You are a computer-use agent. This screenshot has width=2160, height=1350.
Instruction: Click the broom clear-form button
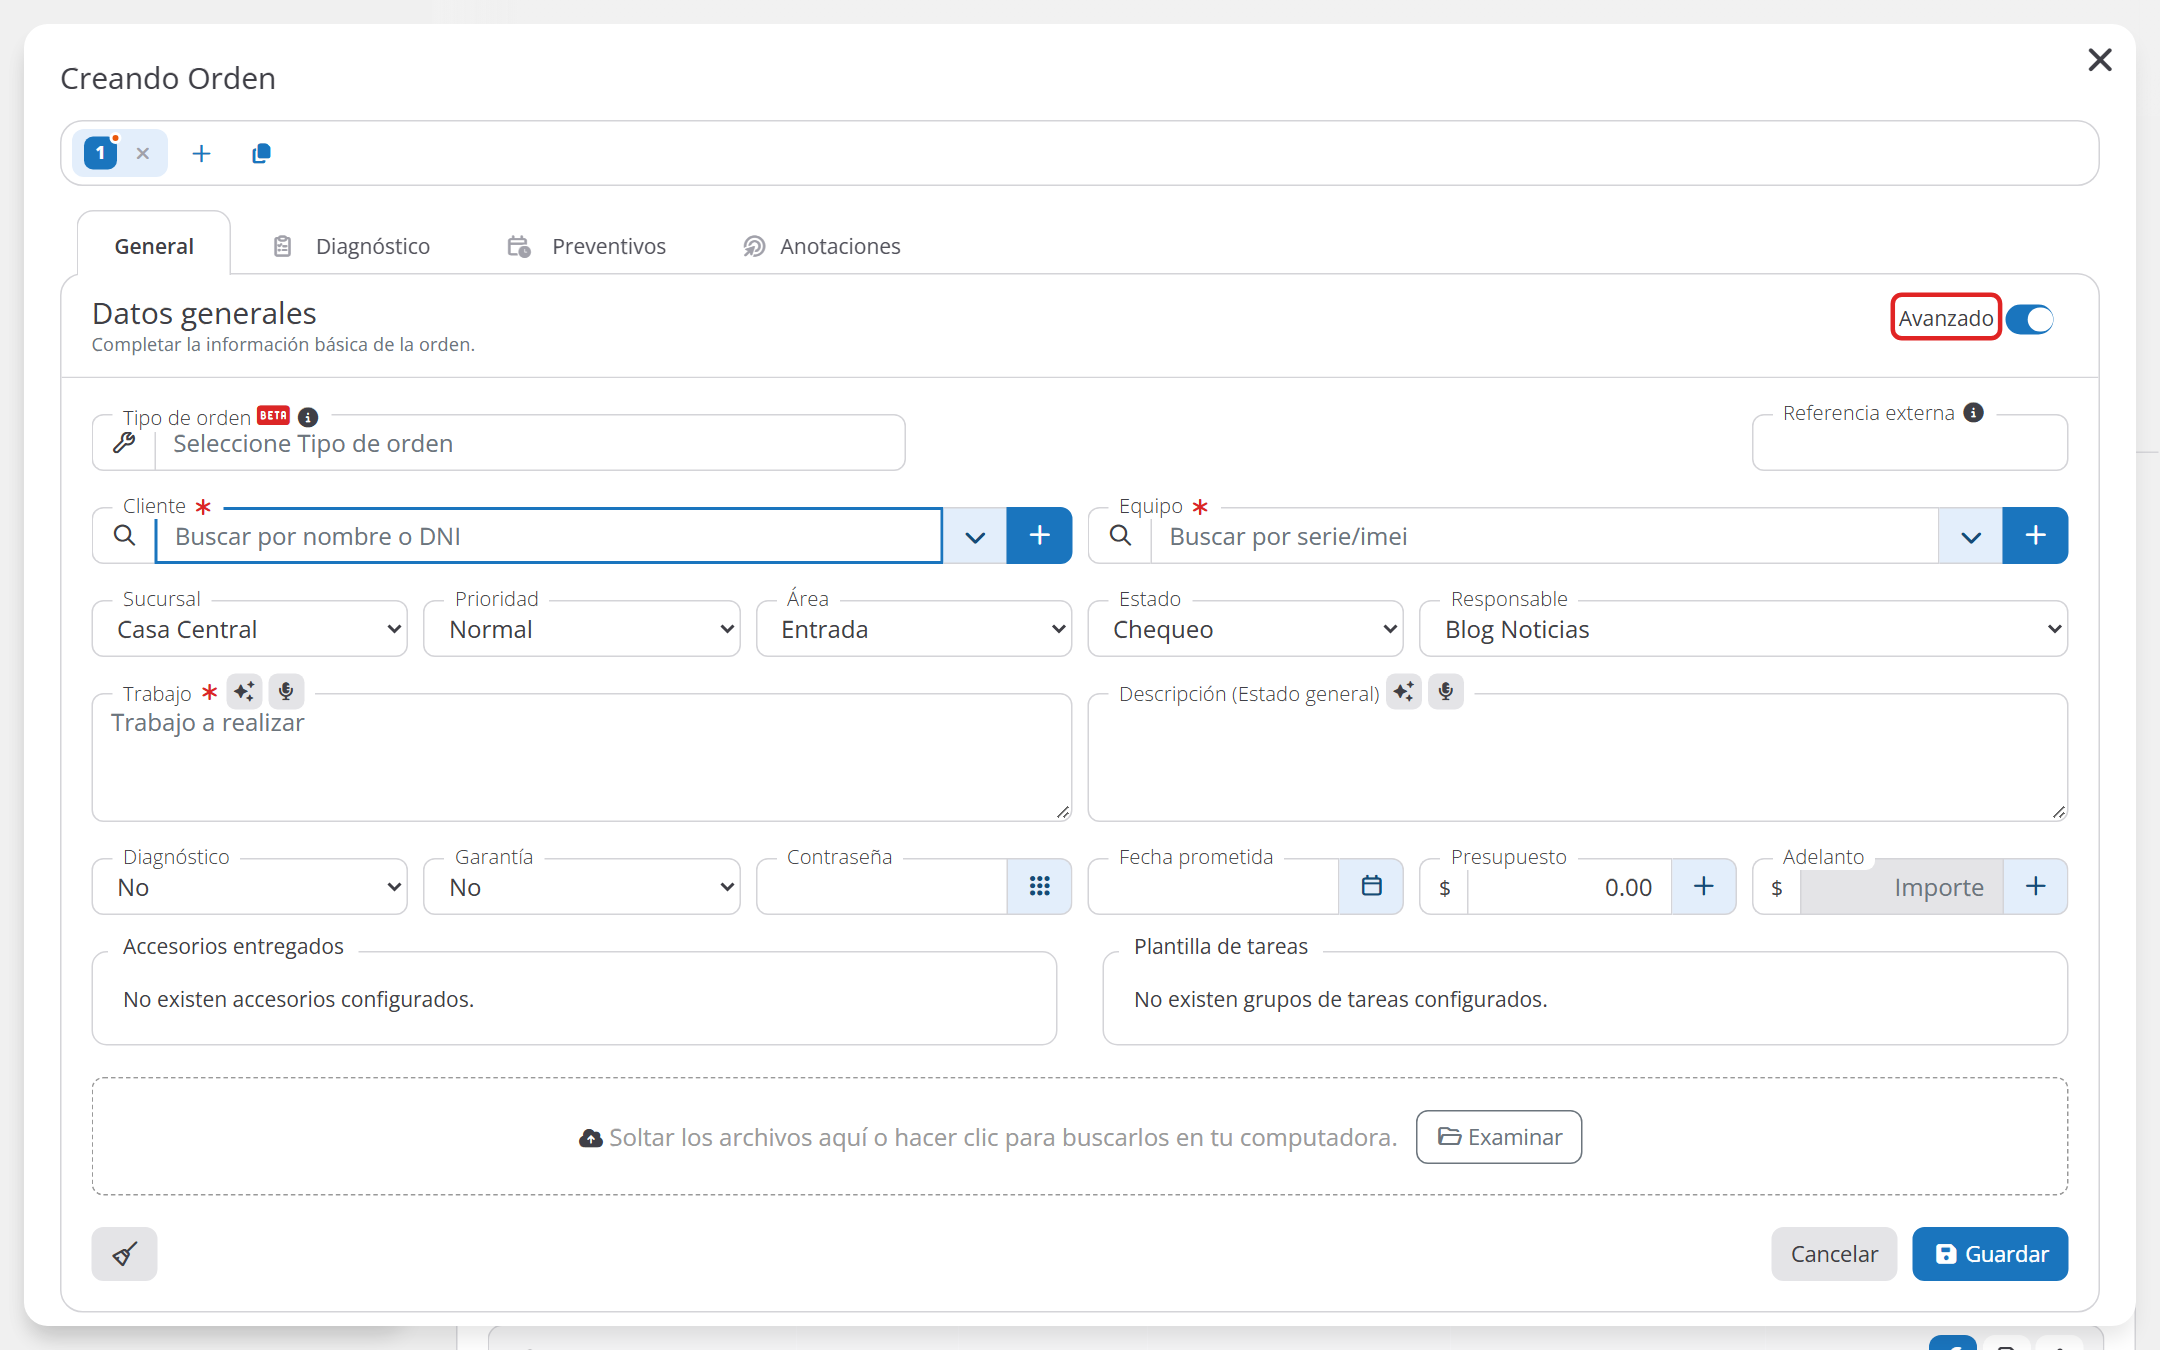(x=124, y=1254)
